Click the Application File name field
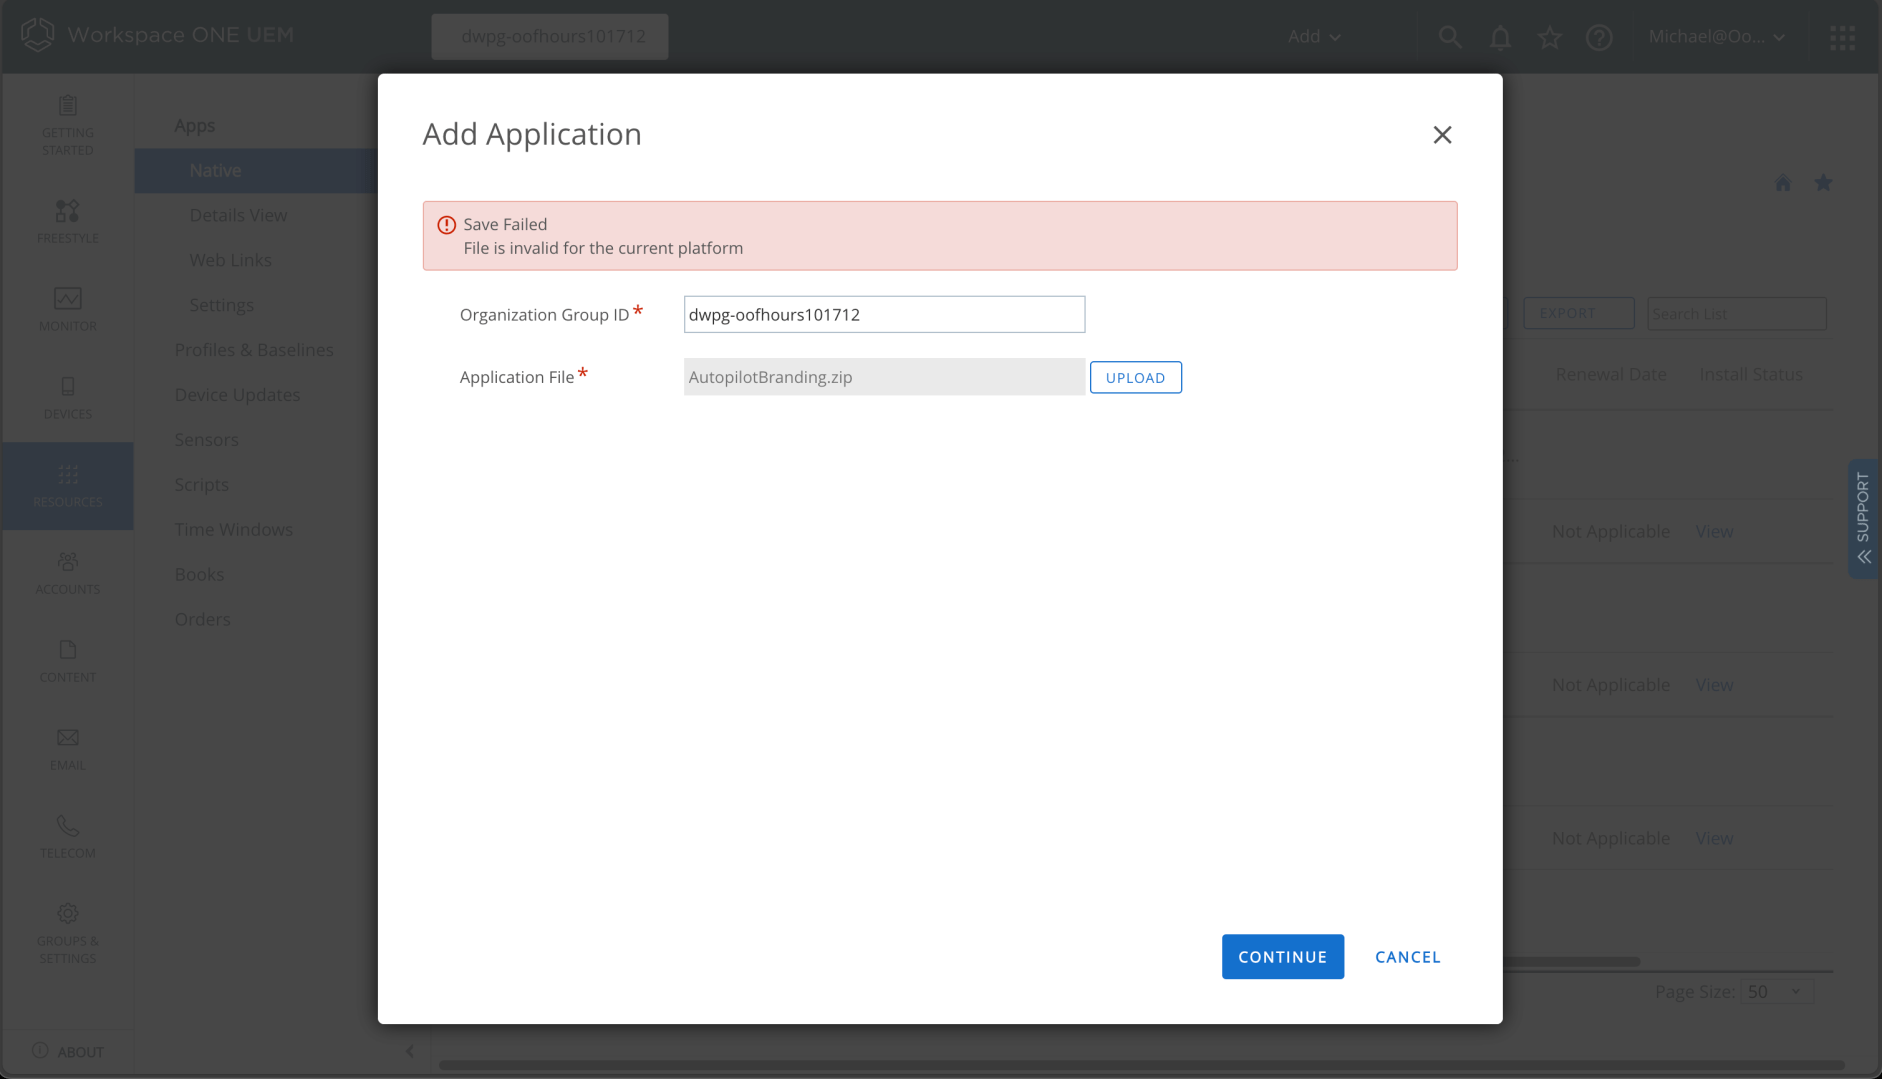 tap(883, 377)
